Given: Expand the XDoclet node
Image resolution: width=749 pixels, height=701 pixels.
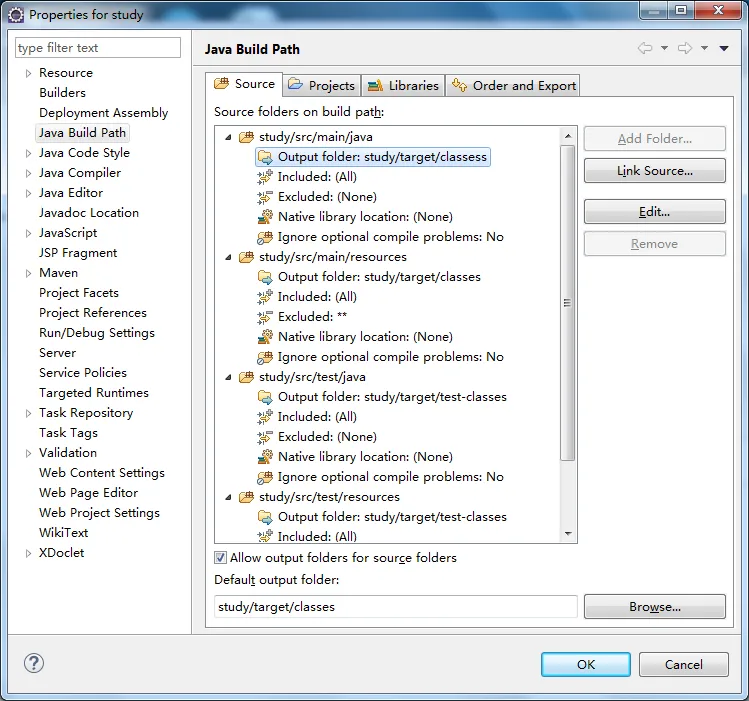Looking at the screenshot, I should [x=28, y=553].
